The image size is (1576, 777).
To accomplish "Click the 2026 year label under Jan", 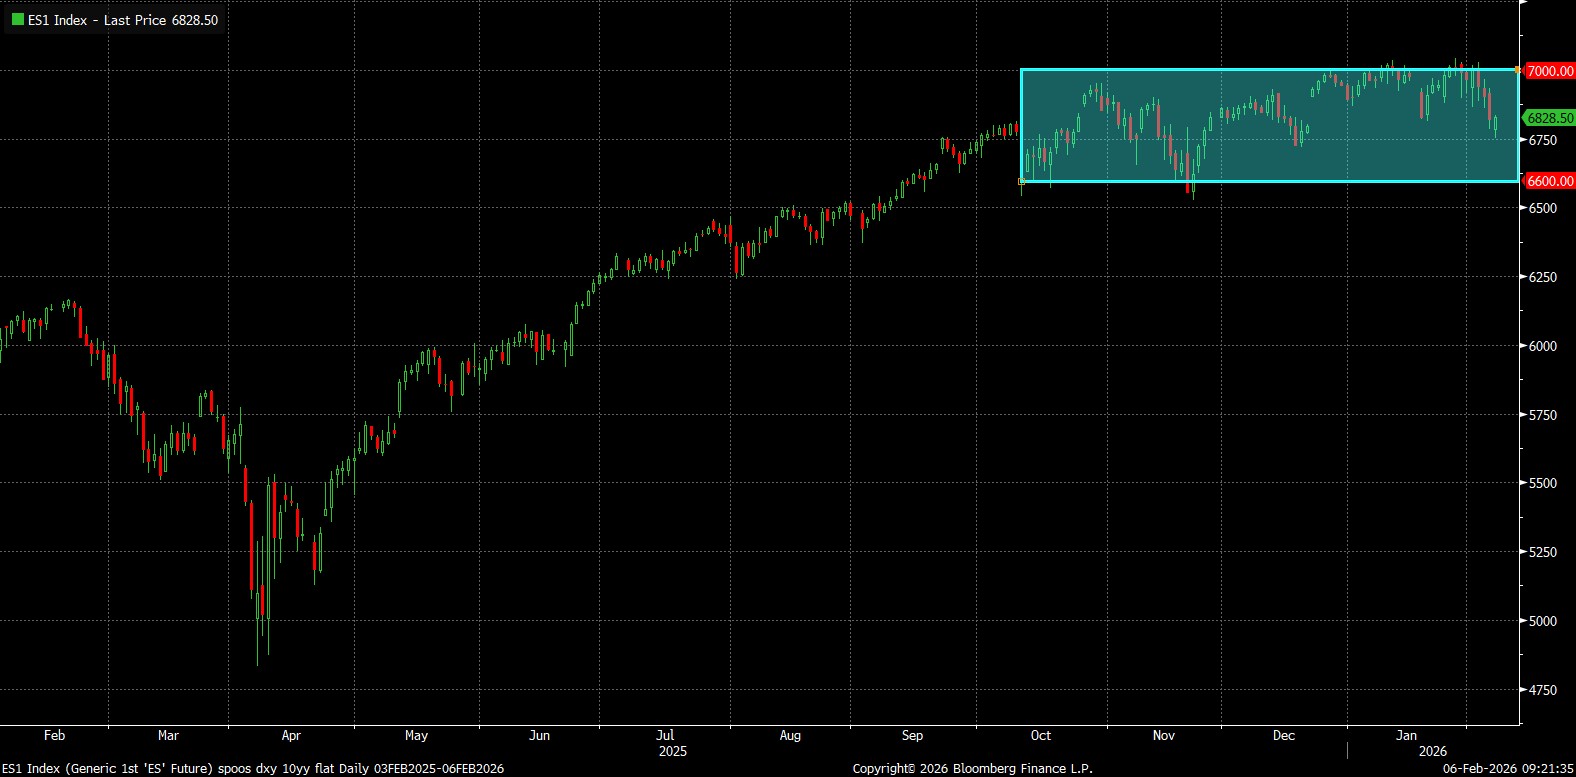I will coord(1433,751).
